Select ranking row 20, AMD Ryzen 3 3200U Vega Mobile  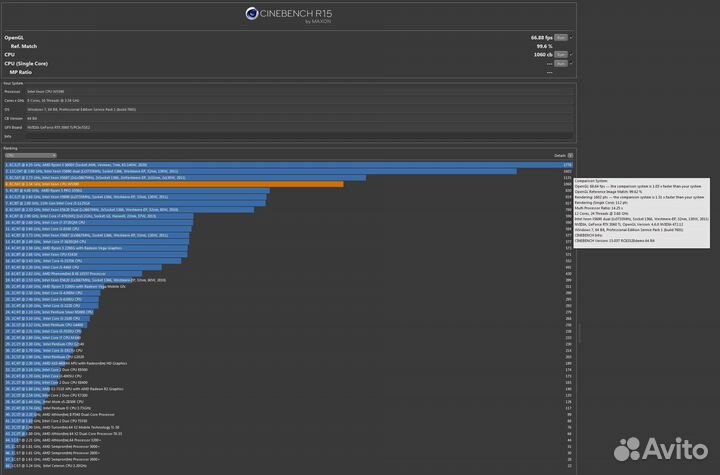click(288, 287)
